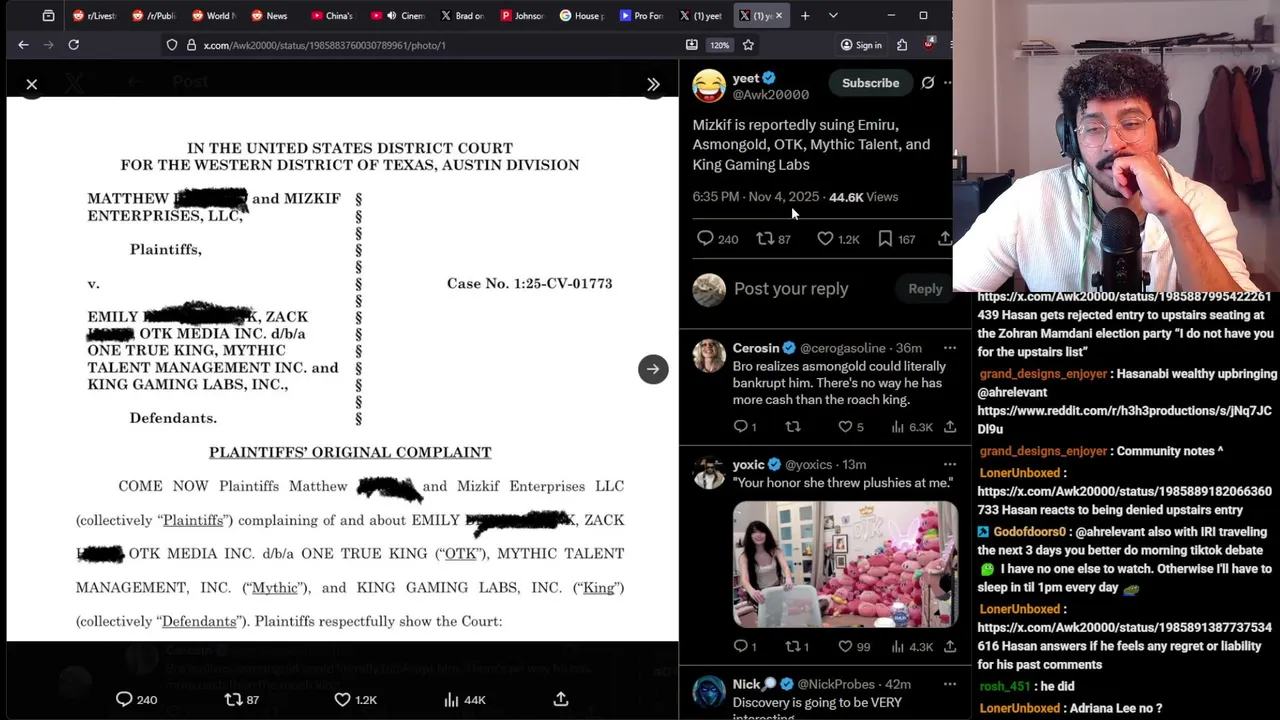Switch to the Johnson tab

coord(521,16)
